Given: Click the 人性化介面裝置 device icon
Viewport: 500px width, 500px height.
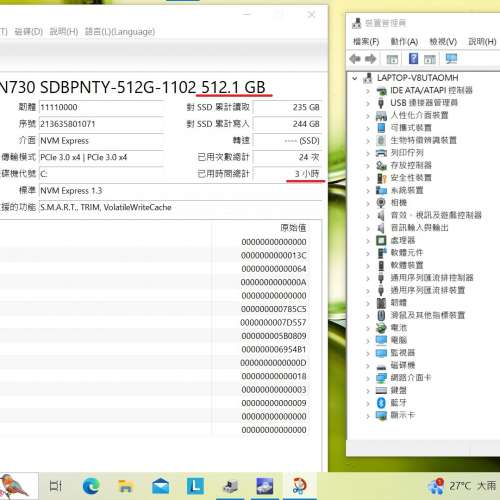Looking at the screenshot, I should pyautogui.click(x=381, y=115).
